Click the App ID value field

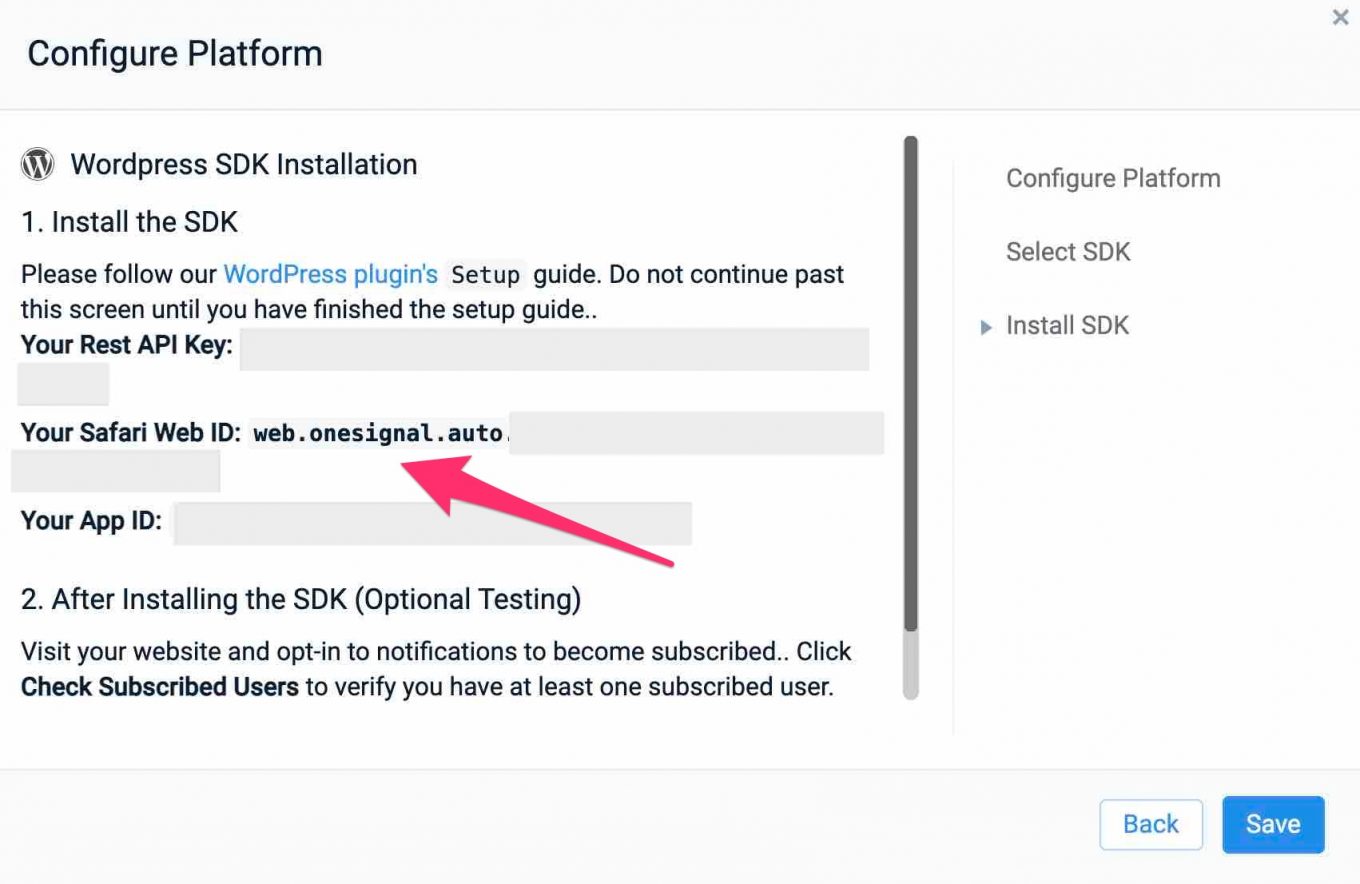(x=432, y=523)
